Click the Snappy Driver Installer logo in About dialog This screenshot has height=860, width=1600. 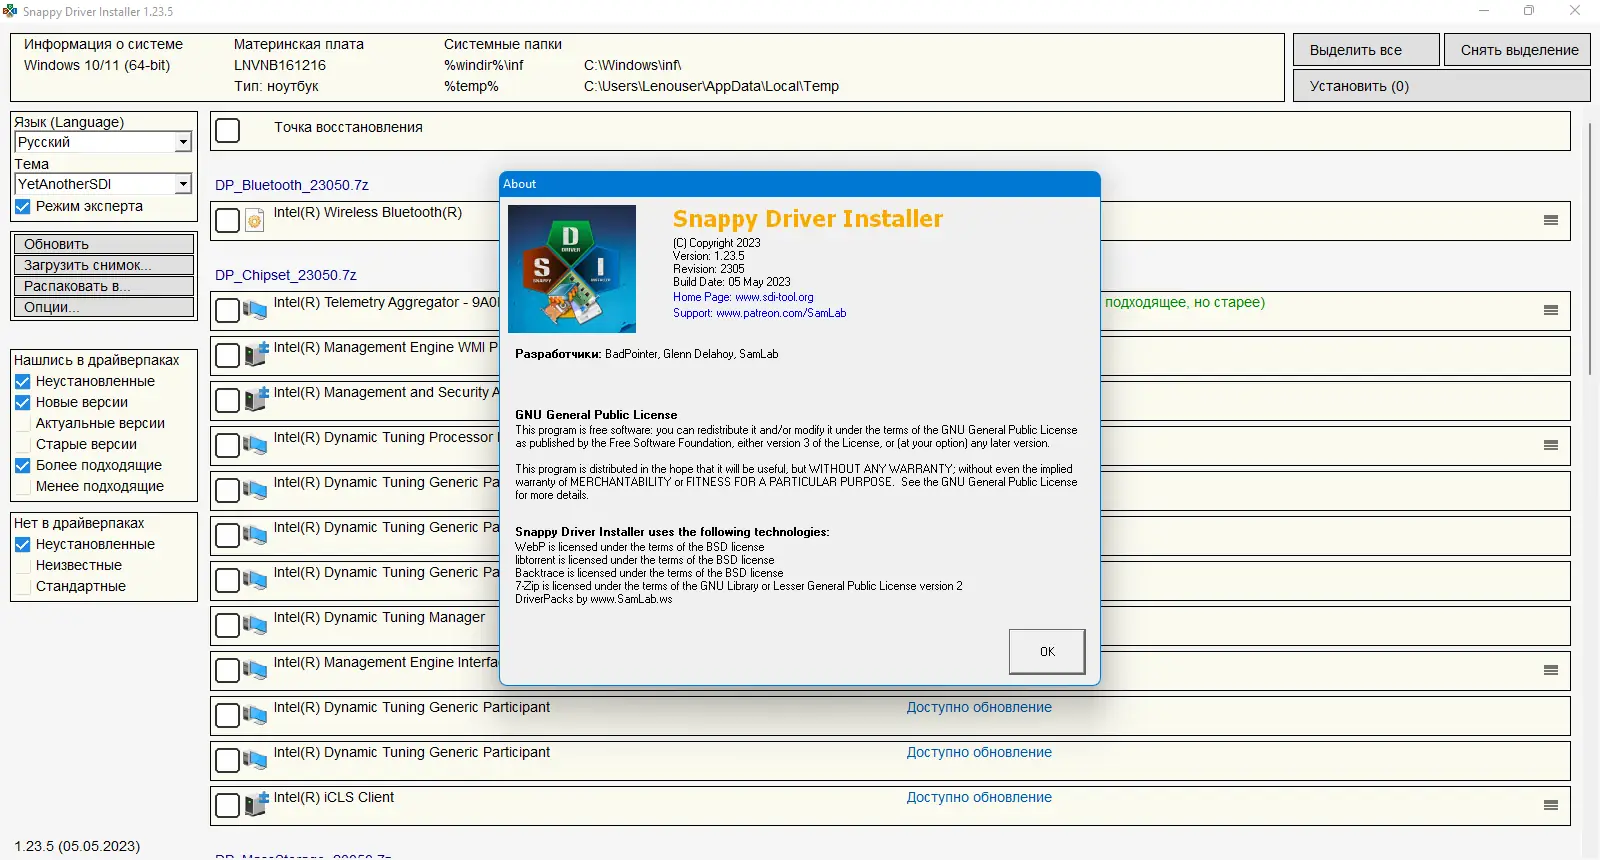(x=572, y=269)
